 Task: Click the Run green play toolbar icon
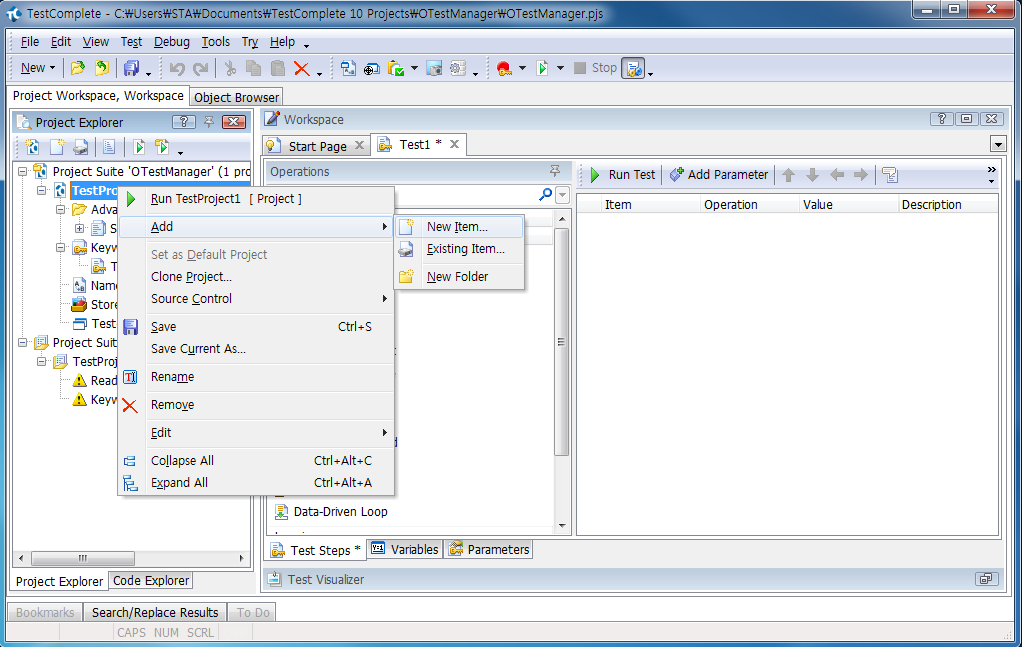(541, 68)
